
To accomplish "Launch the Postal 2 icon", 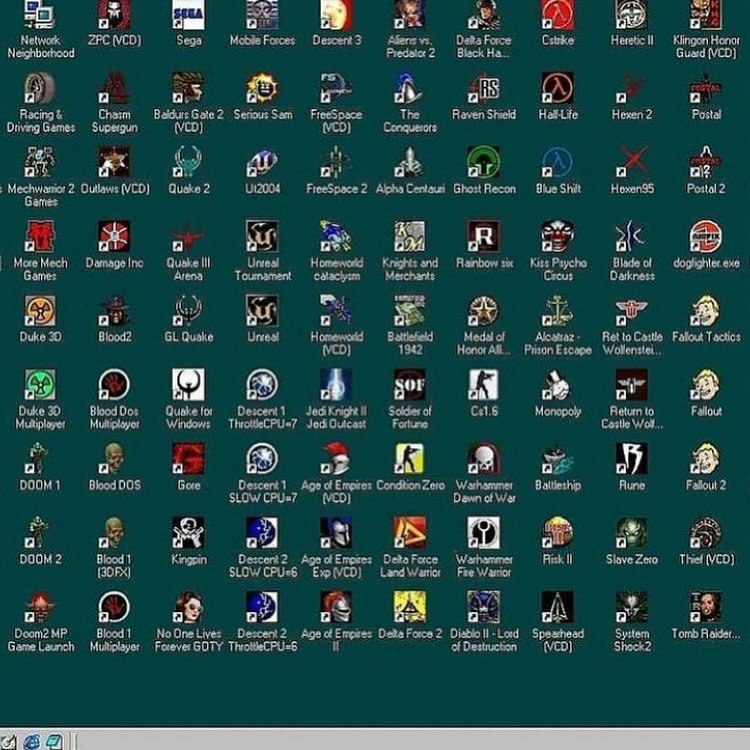I will point(706,163).
